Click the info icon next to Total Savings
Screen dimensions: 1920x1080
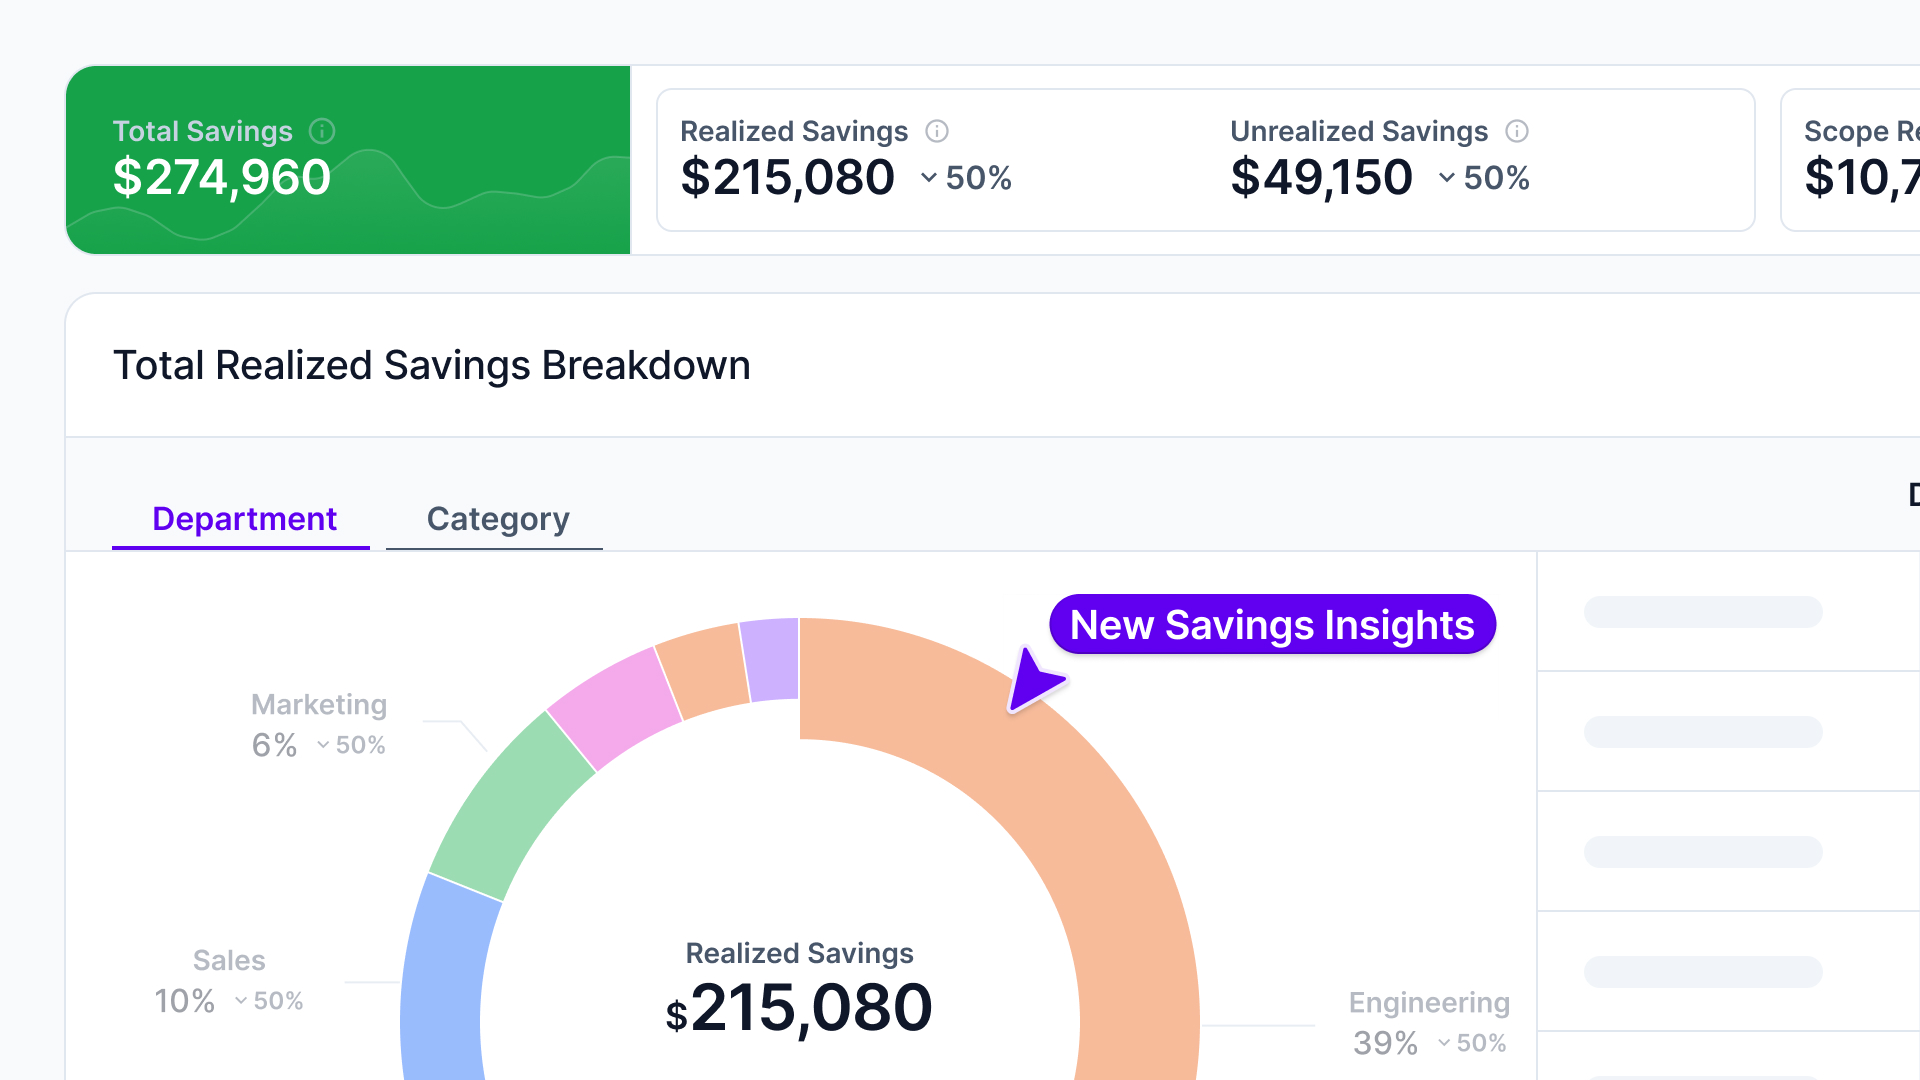click(321, 131)
